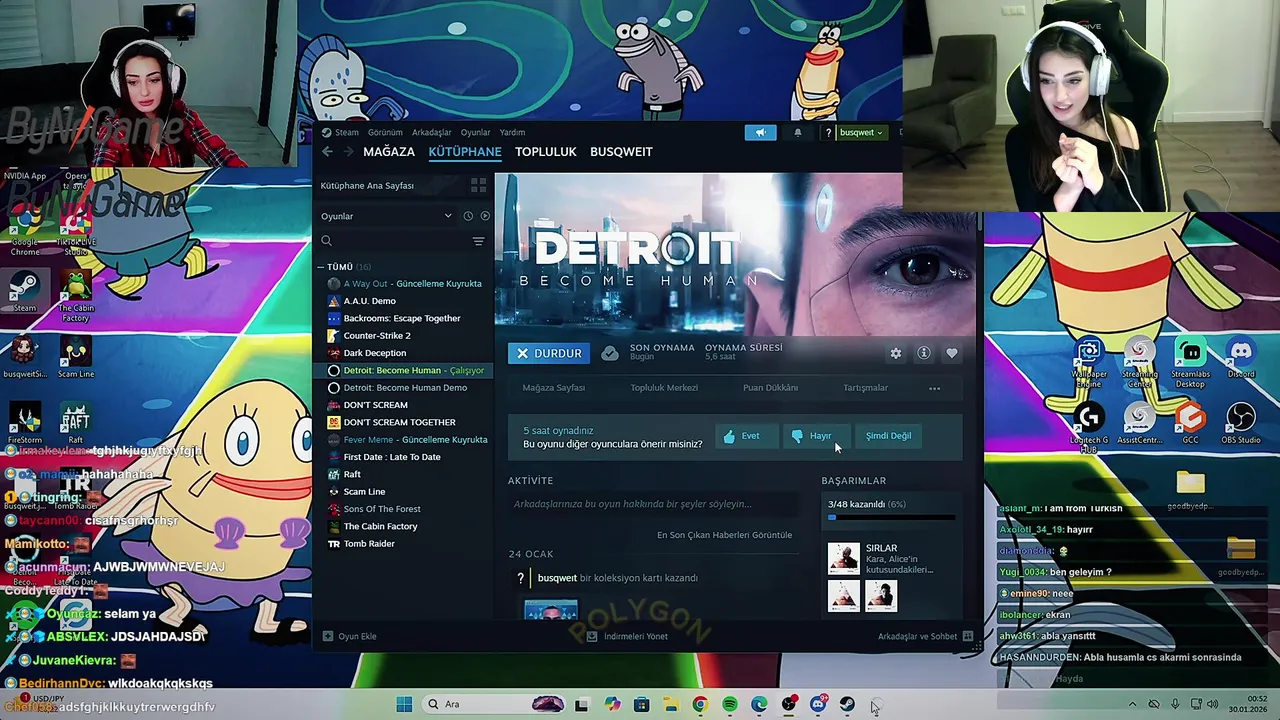Click Oyun Ekle plus button
Image resolution: width=1280 pixels, height=720 pixels.
(x=349, y=636)
